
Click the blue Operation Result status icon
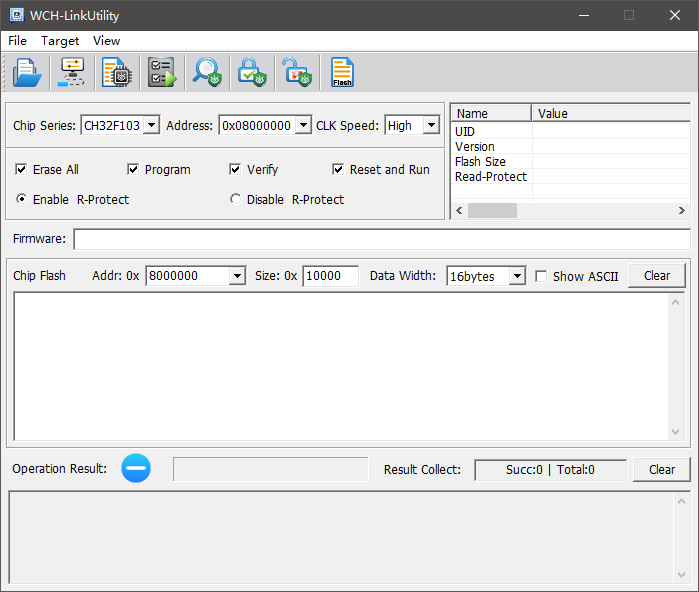pyautogui.click(x=136, y=468)
